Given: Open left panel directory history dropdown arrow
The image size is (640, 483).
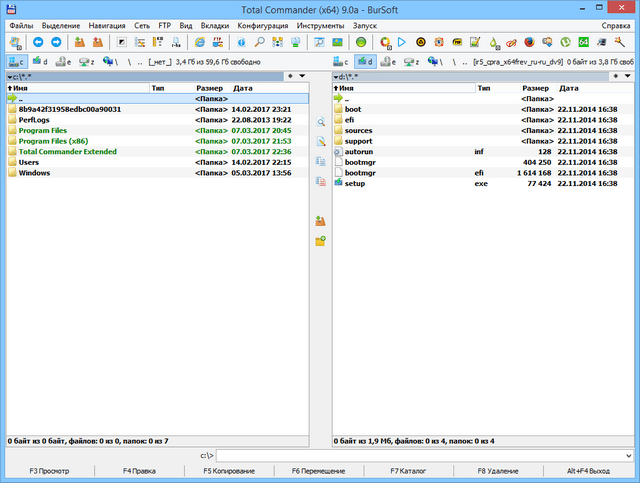Looking at the screenshot, I should [x=302, y=75].
